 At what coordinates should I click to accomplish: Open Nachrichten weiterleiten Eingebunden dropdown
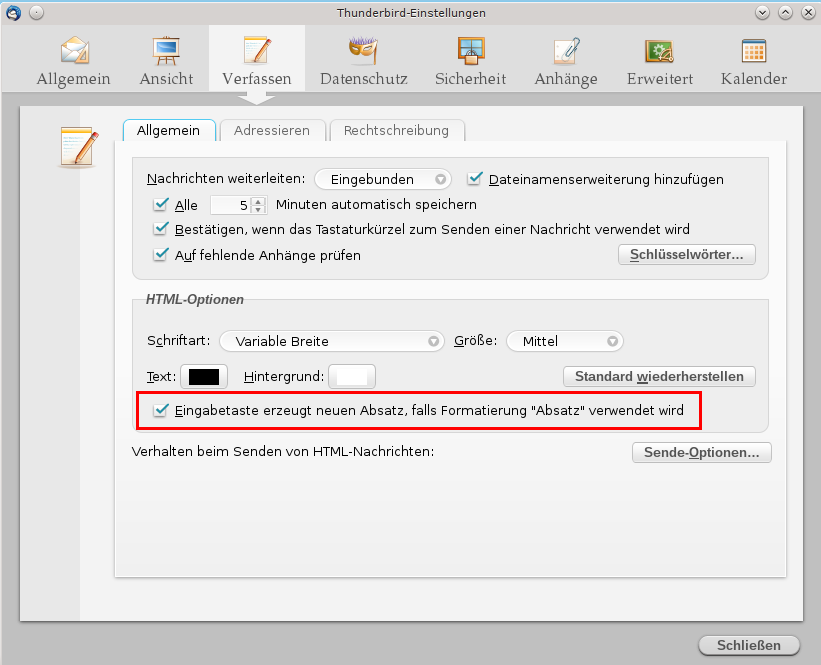click(x=383, y=179)
